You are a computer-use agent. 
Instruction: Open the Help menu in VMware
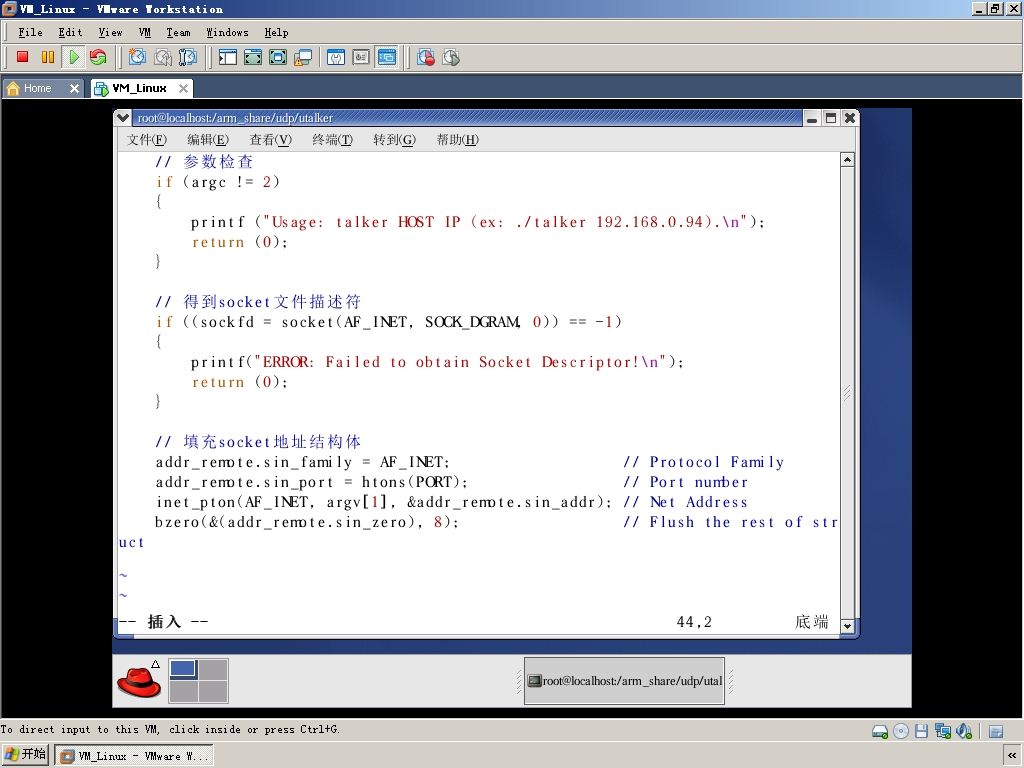tap(276, 32)
